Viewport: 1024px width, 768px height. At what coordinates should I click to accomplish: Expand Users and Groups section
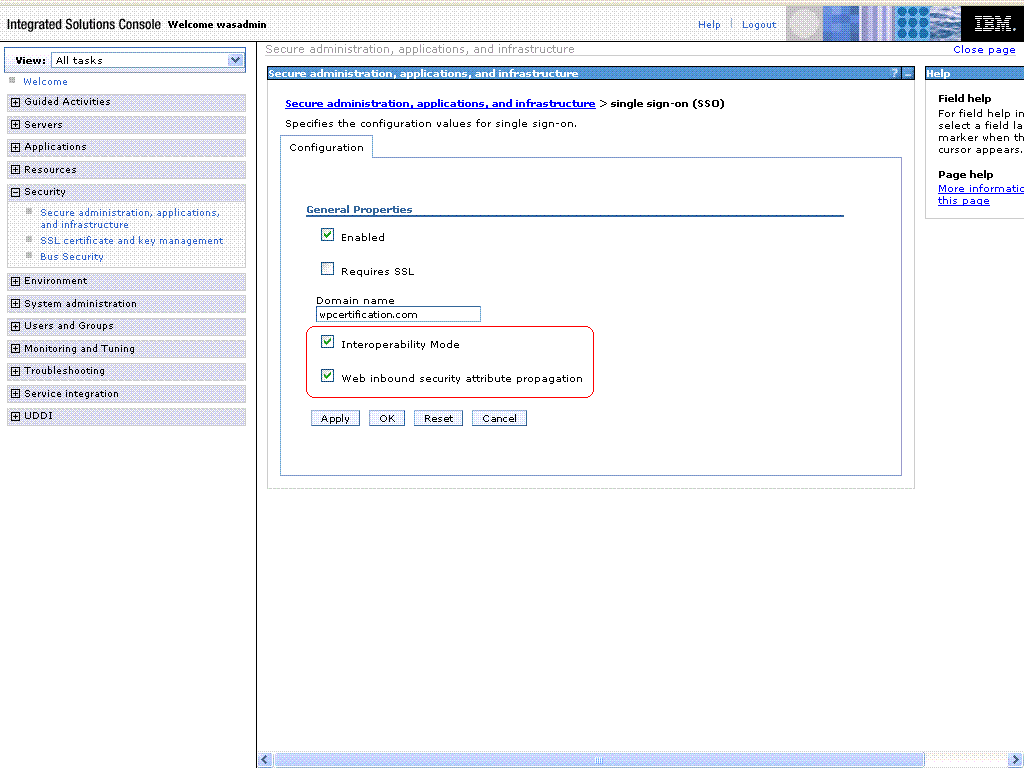(16, 326)
